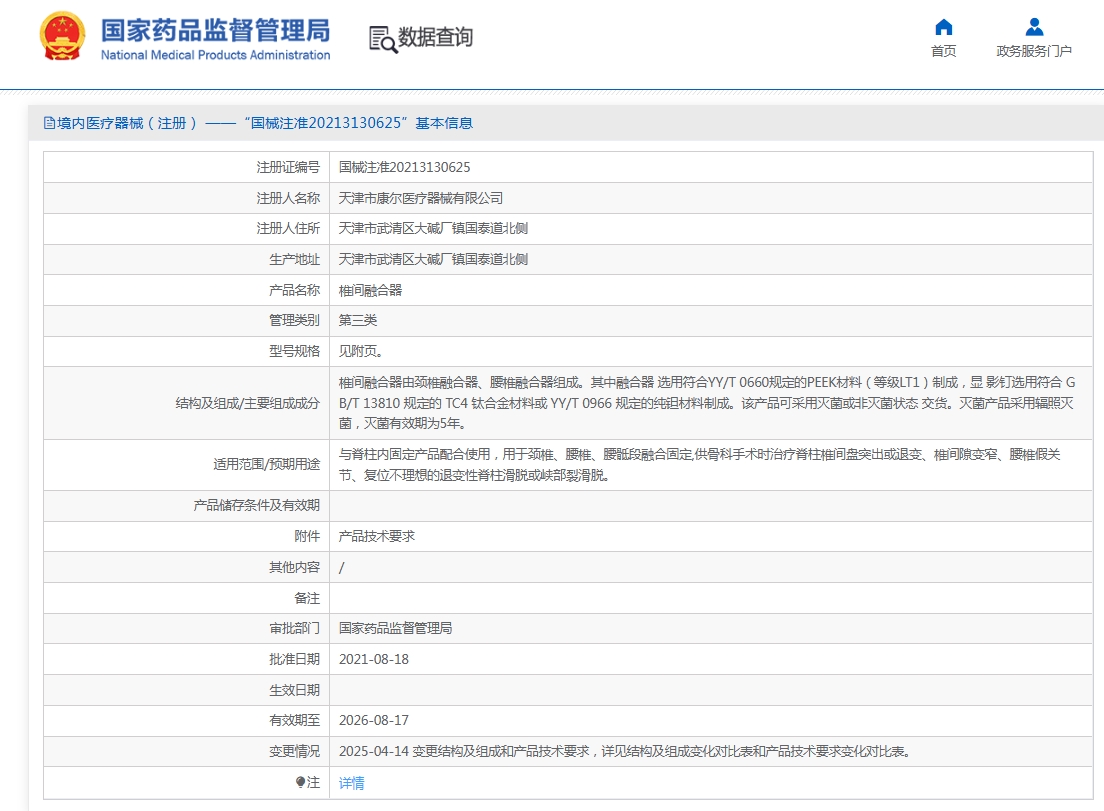Click the 其他内容 row label

294,567
